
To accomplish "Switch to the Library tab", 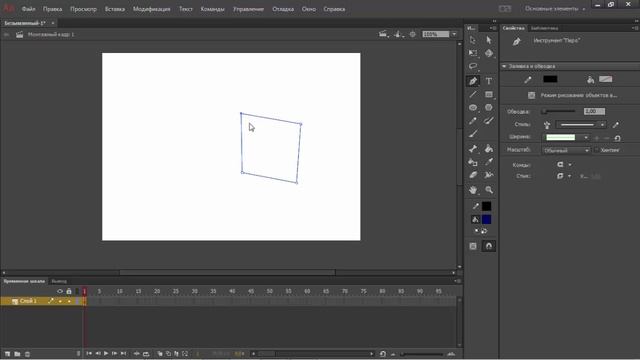I will [544, 28].
